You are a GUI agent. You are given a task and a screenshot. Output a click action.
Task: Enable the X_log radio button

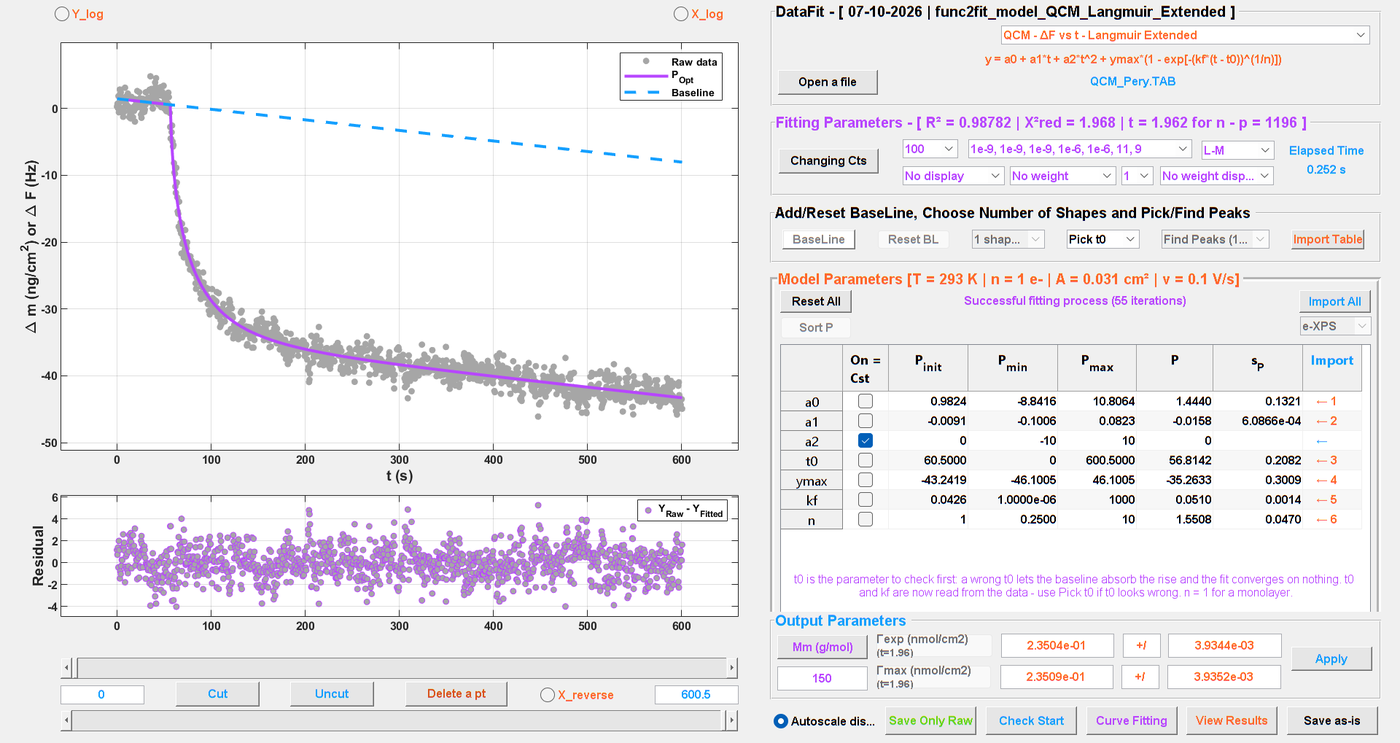point(681,14)
